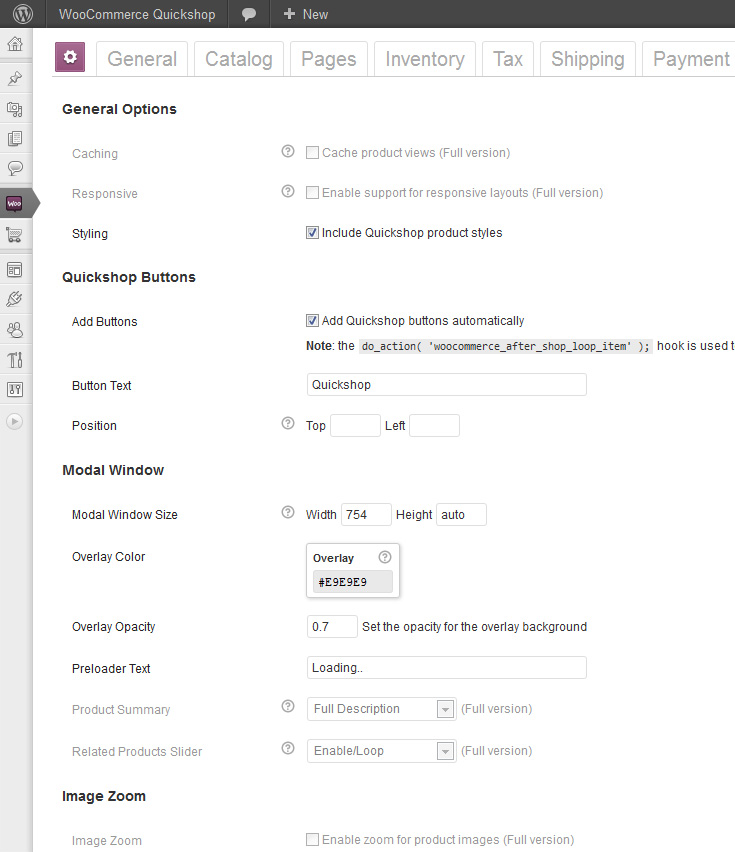Open Settings sliders icon in sidebar

click(15, 389)
